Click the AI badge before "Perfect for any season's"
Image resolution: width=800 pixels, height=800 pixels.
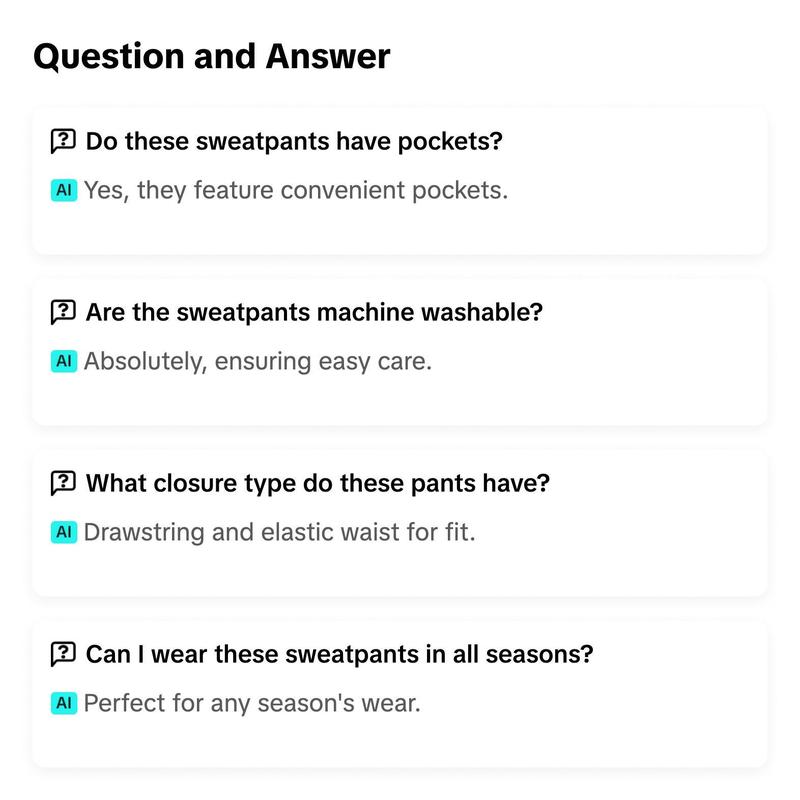coord(64,703)
